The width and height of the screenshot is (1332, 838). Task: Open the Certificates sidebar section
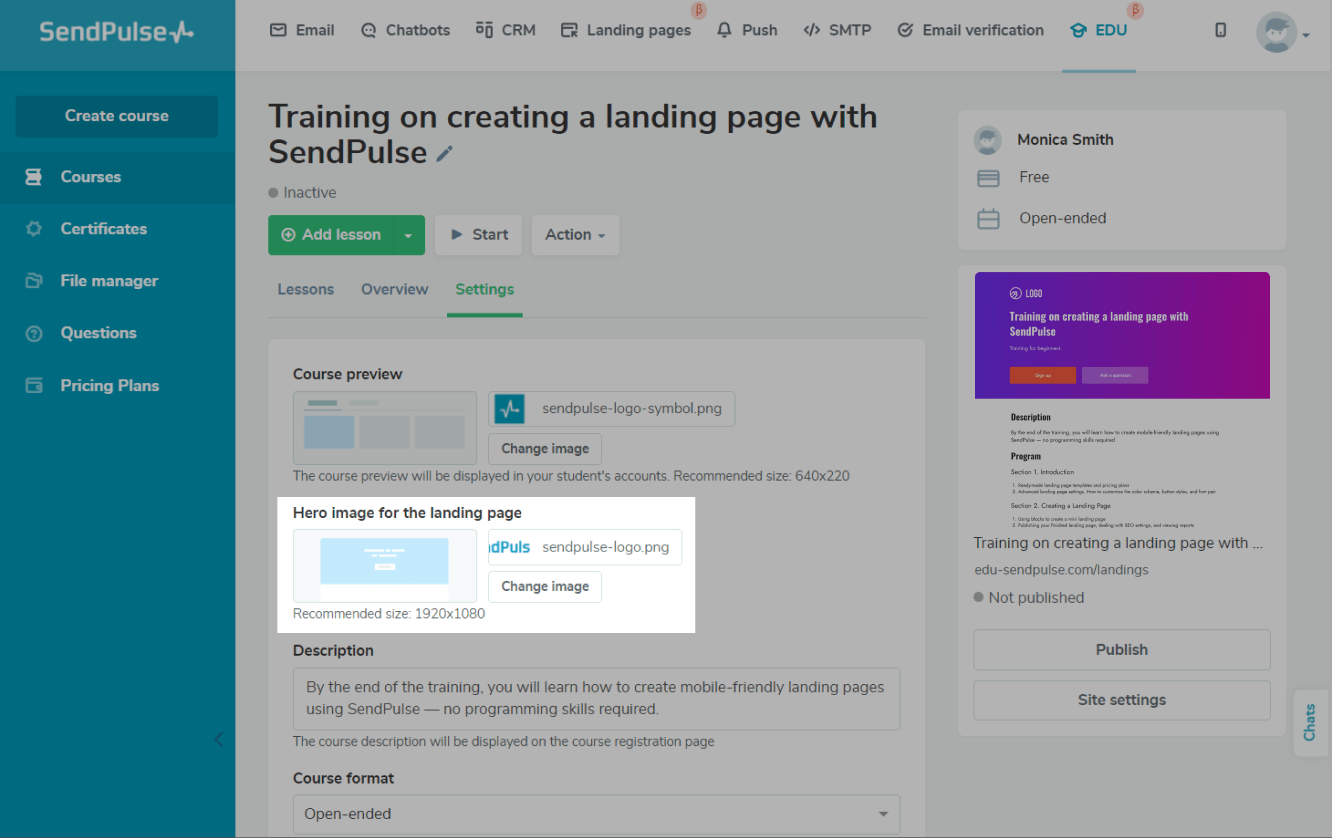[x=103, y=229]
